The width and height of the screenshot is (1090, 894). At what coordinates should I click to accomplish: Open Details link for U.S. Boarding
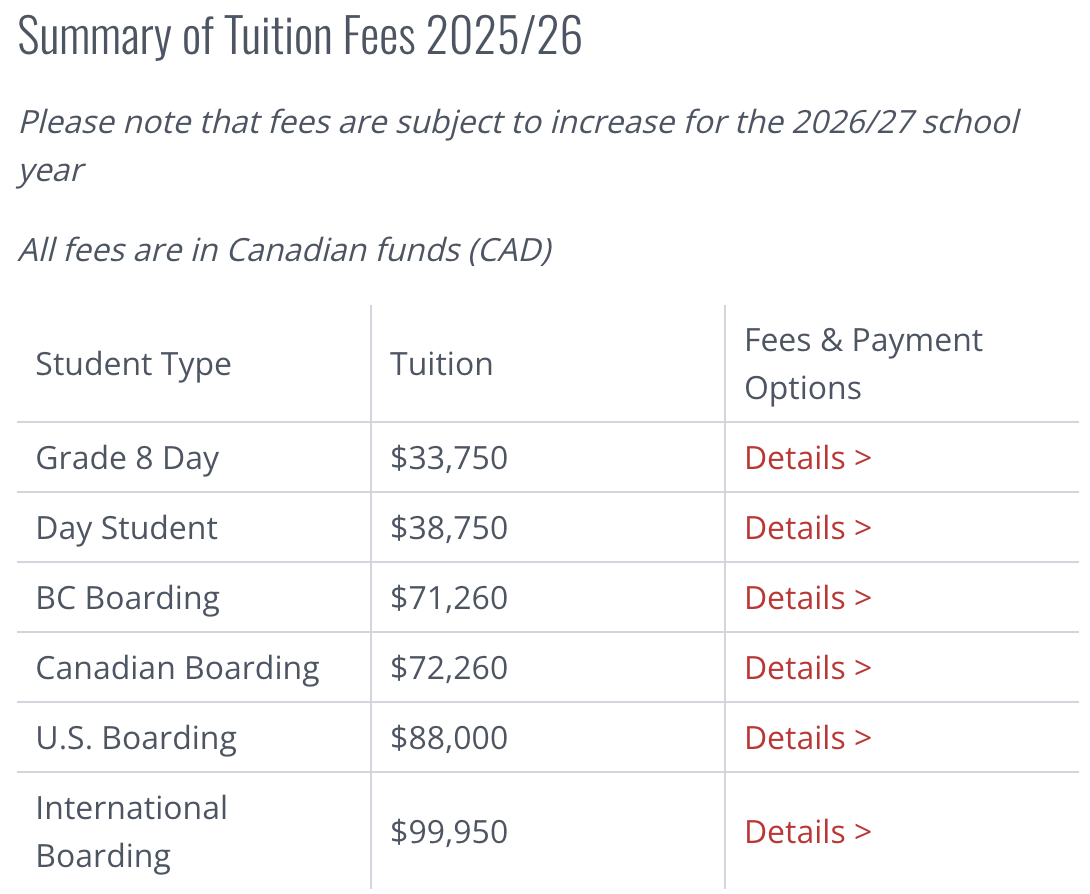click(x=808, y=738)
